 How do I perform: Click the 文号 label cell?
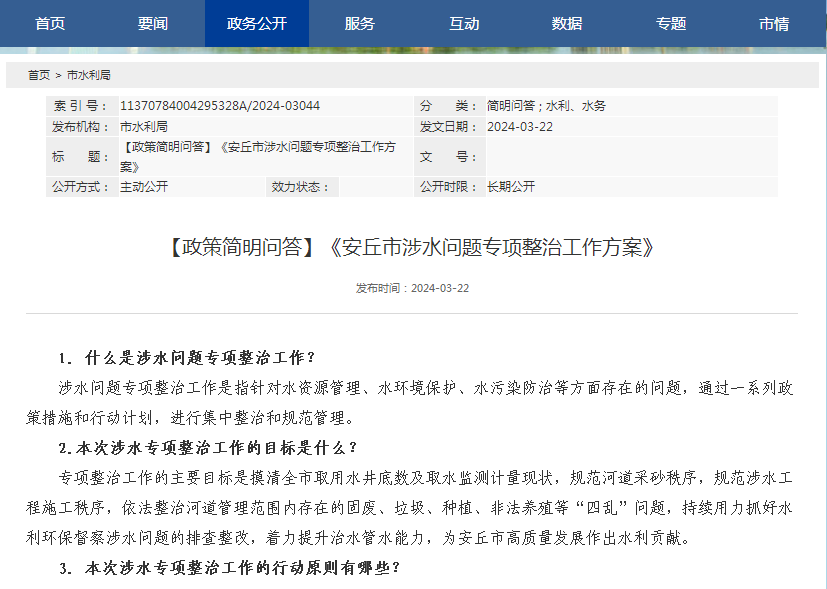click(449, 157)
